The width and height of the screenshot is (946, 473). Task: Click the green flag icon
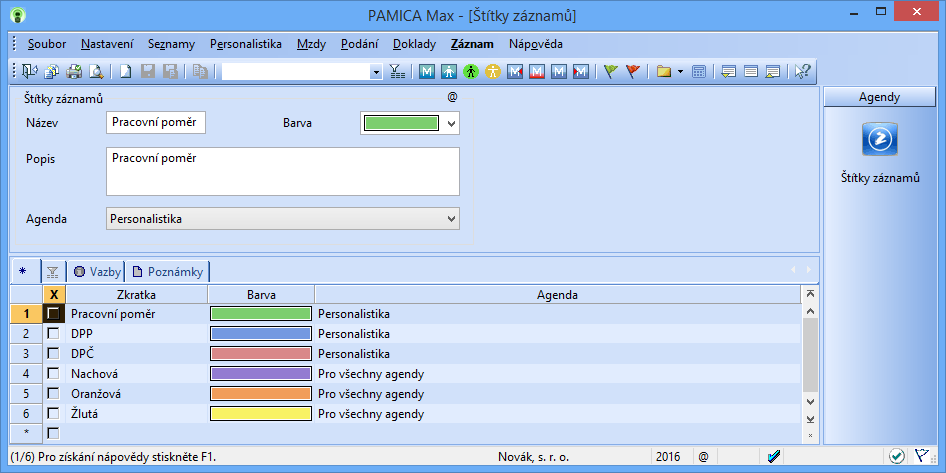tap(611, 72)
